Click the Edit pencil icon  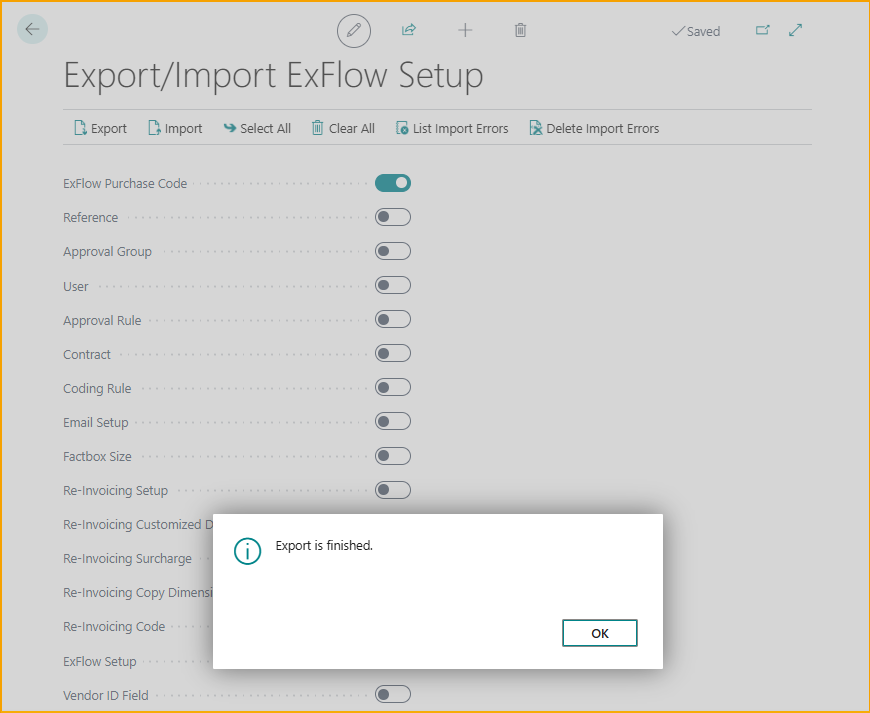pos(353,30)
